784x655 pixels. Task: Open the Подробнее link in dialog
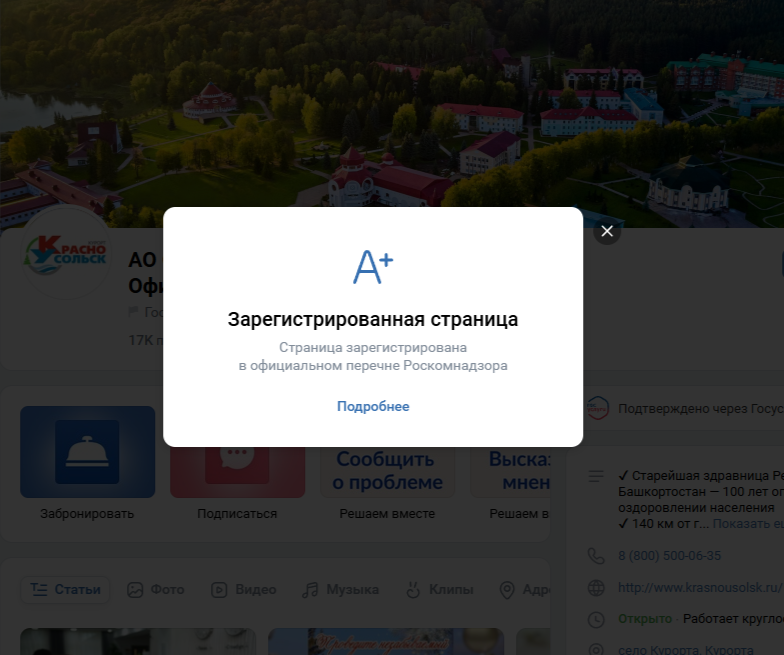373,406
